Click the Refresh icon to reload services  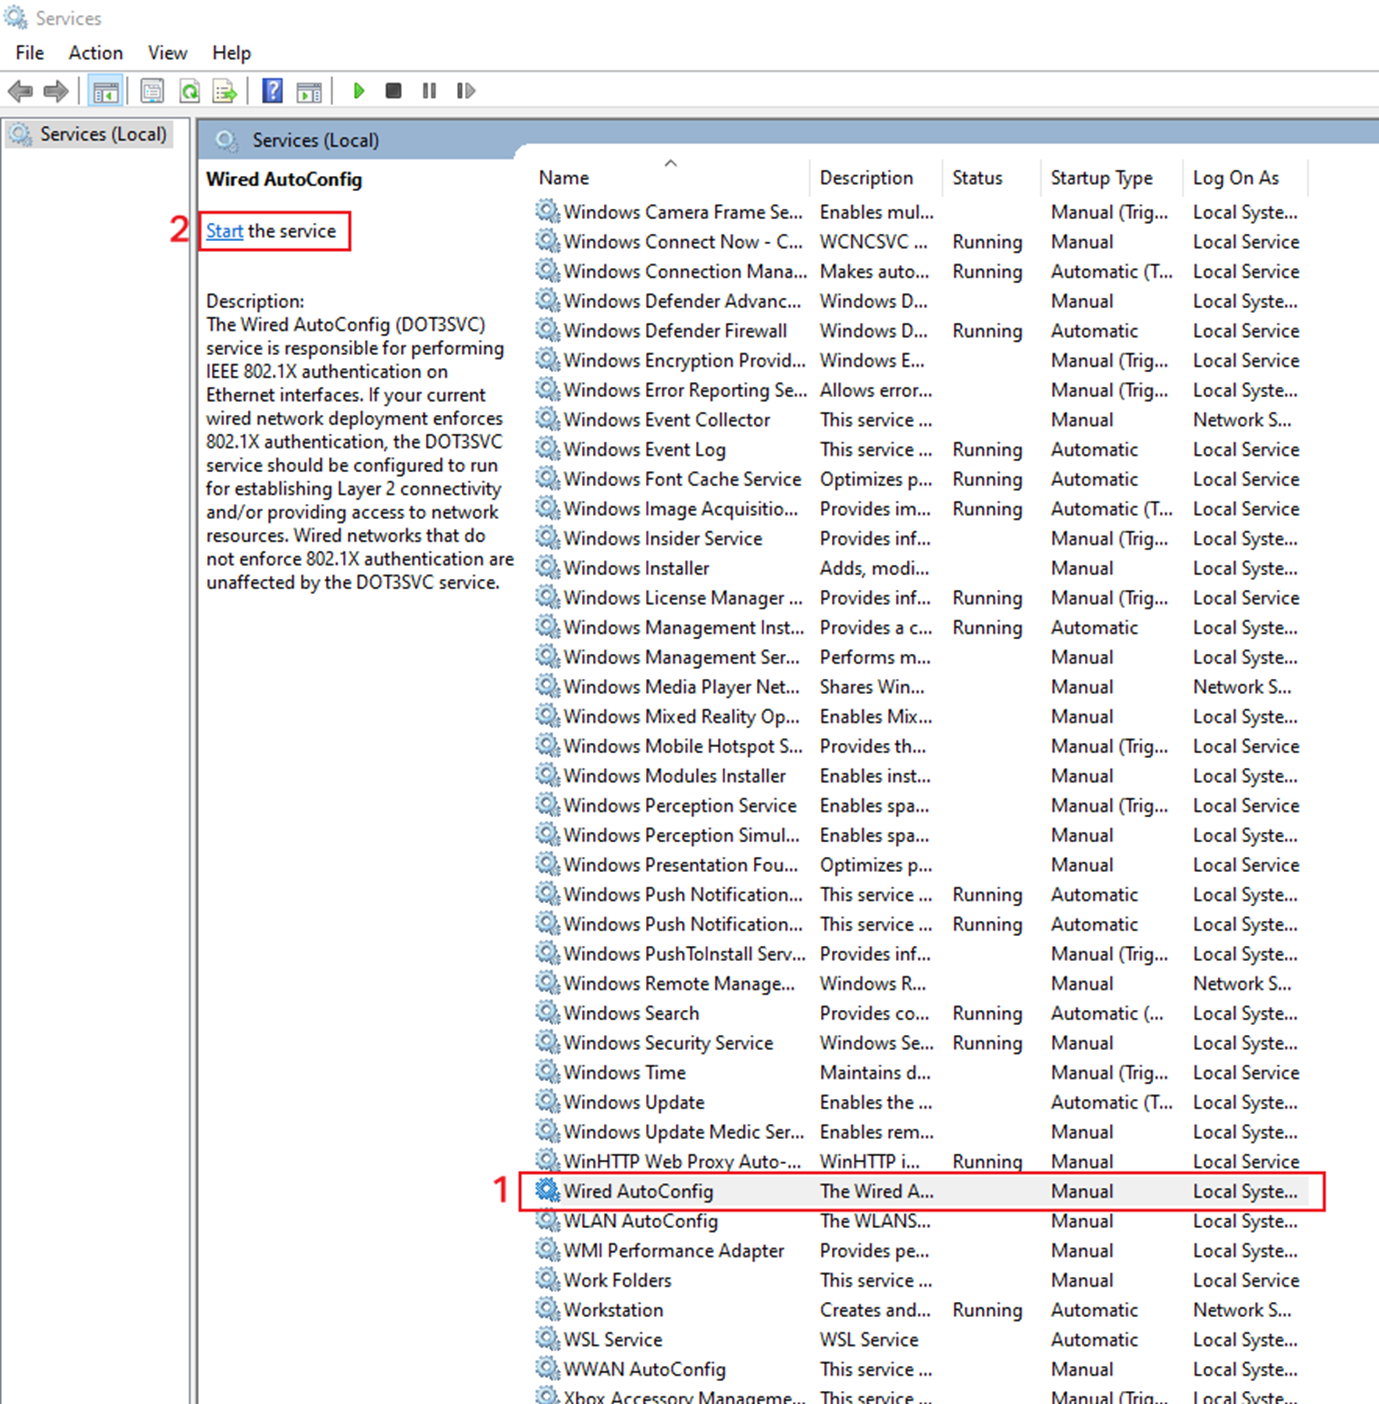click(190, 91)
